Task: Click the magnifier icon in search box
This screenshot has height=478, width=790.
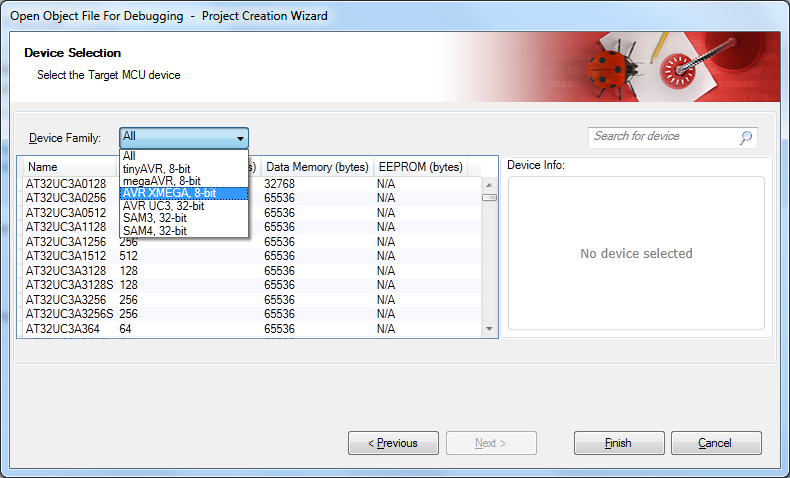Action: [746, 138]
